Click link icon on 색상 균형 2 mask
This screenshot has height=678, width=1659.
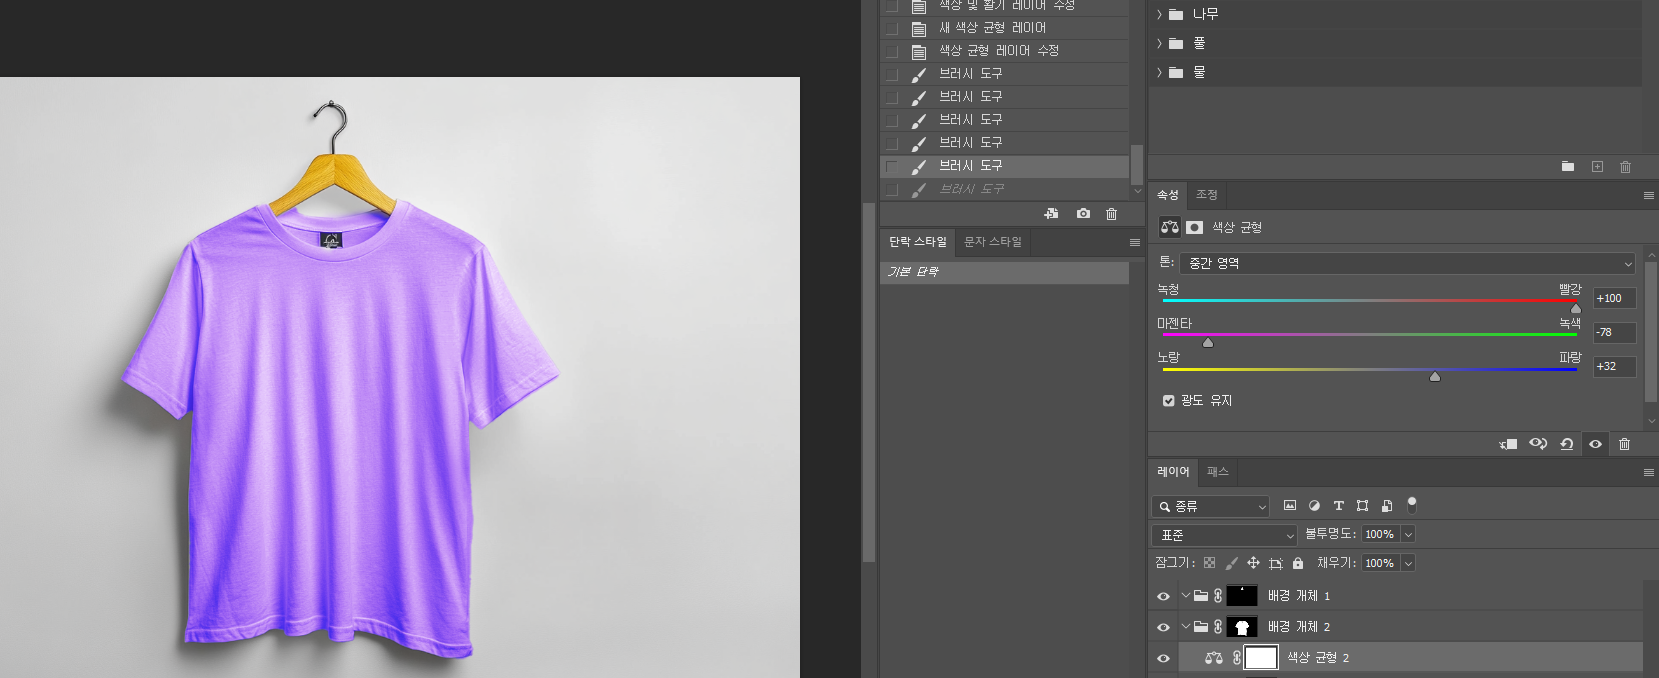point(1237,657)
